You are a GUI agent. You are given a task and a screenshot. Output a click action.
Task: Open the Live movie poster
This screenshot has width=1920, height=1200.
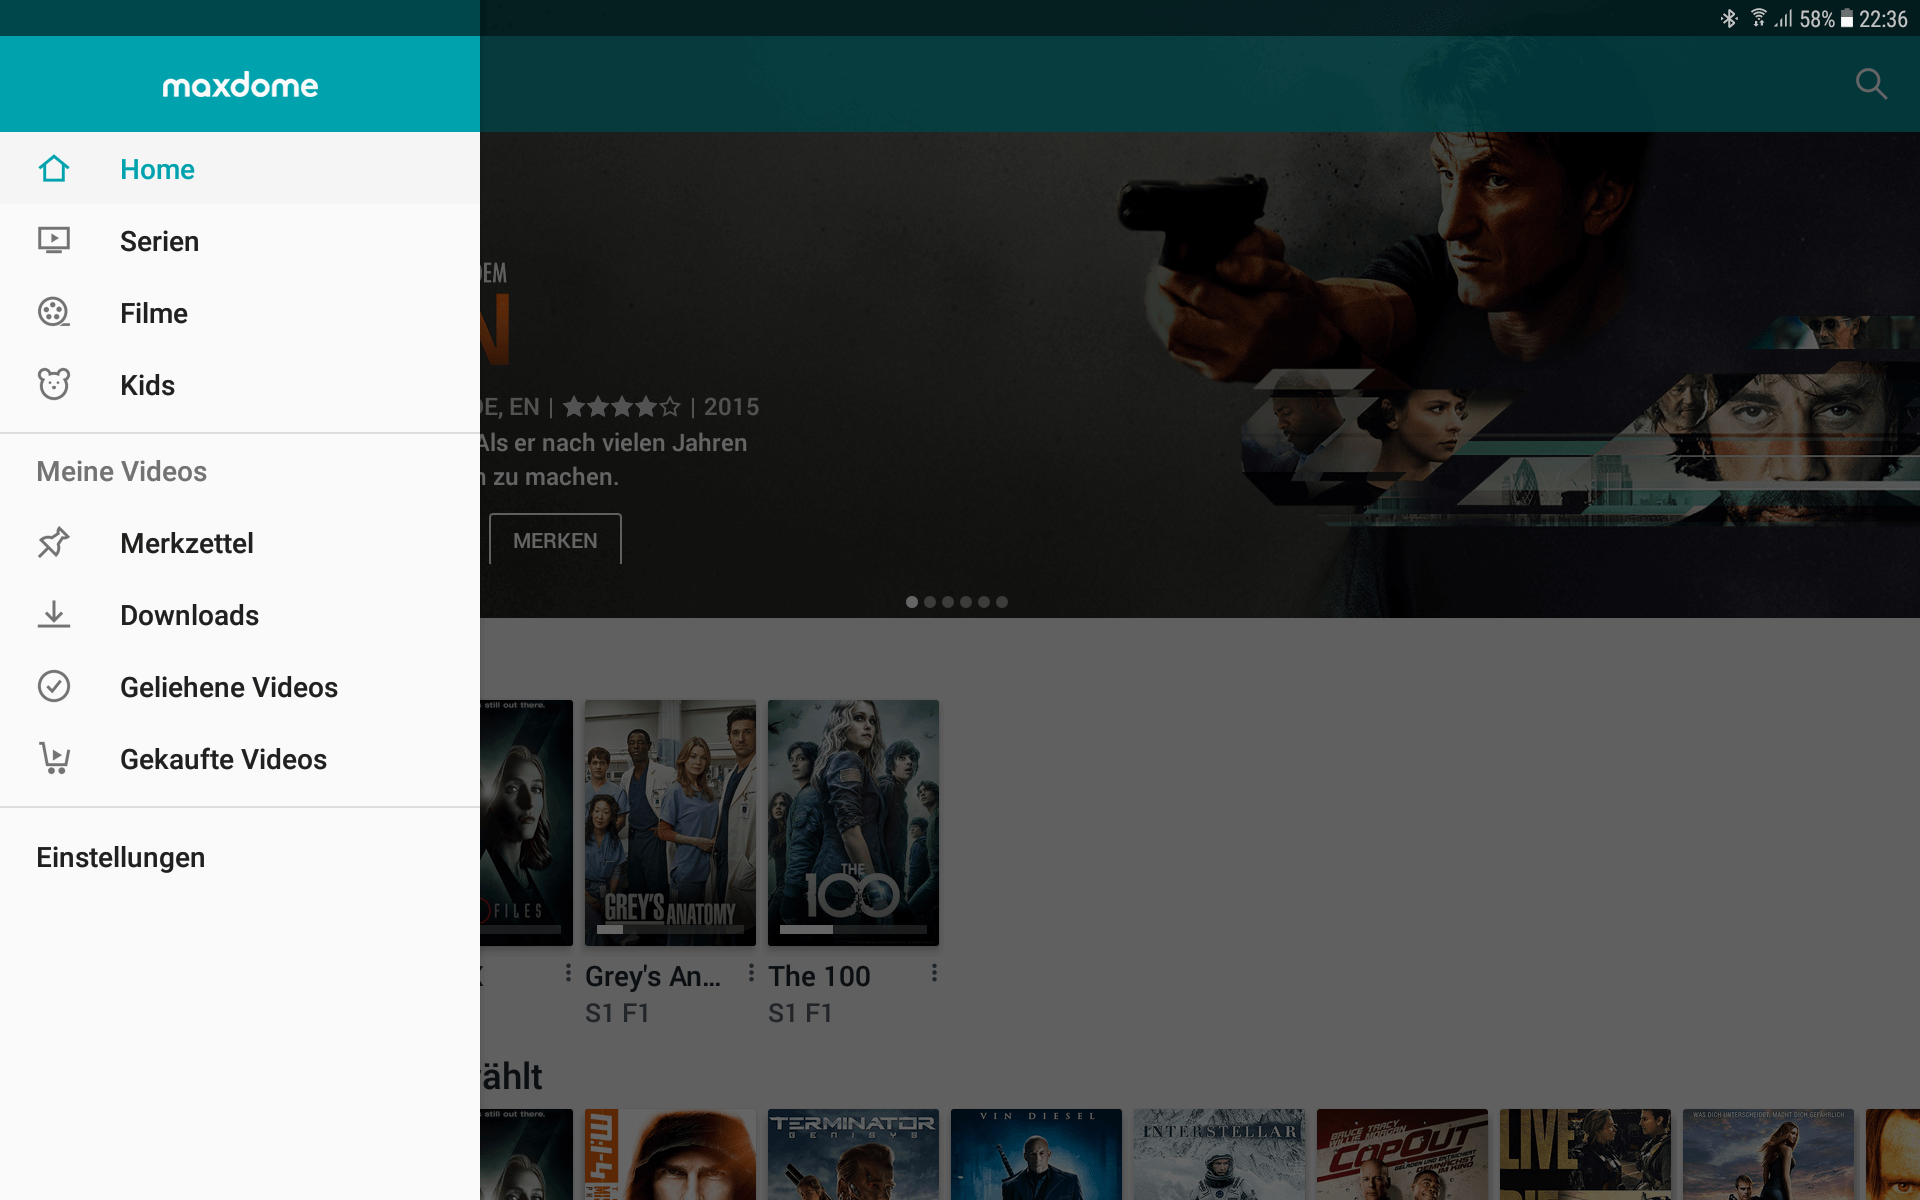1585,1154
